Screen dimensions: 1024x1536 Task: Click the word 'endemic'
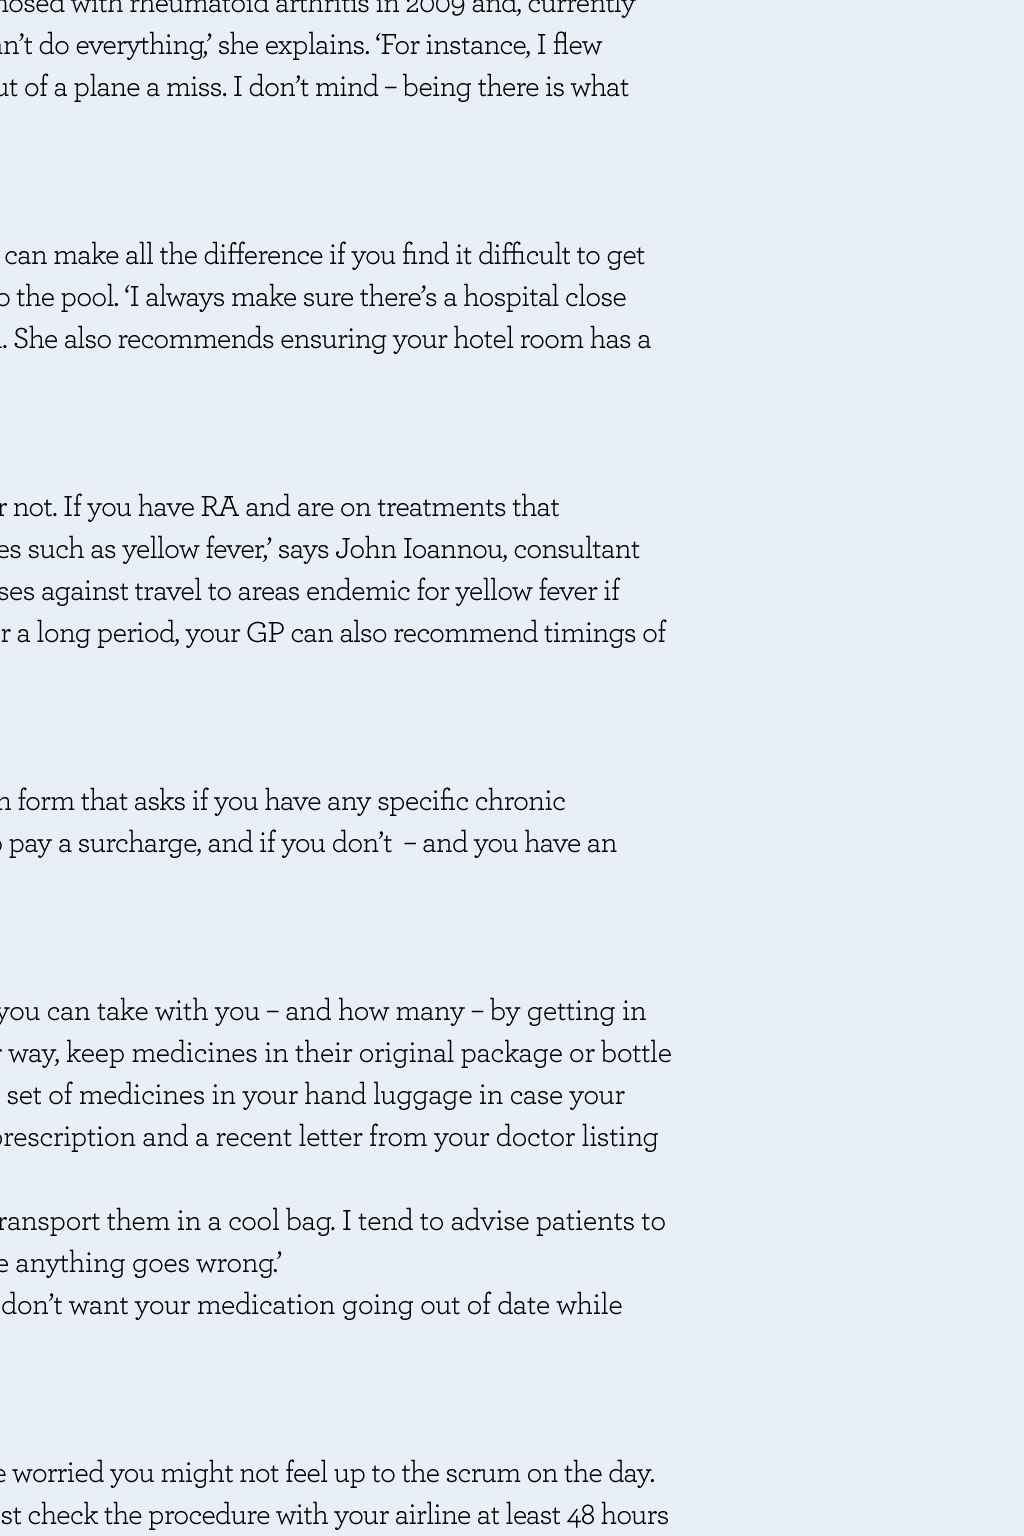[x=358, y=591]
